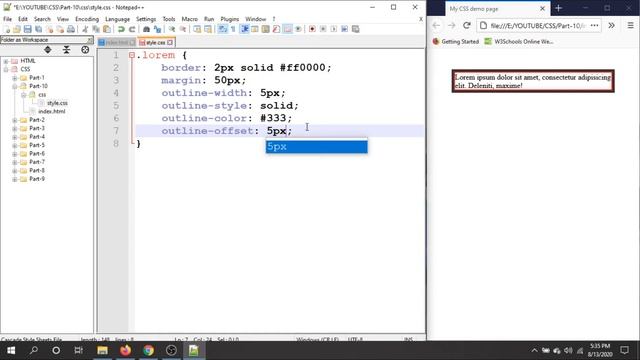The image size is (640, 360).
Task: Click the Open file toolbar icon
Action: [x=17, y=29]
